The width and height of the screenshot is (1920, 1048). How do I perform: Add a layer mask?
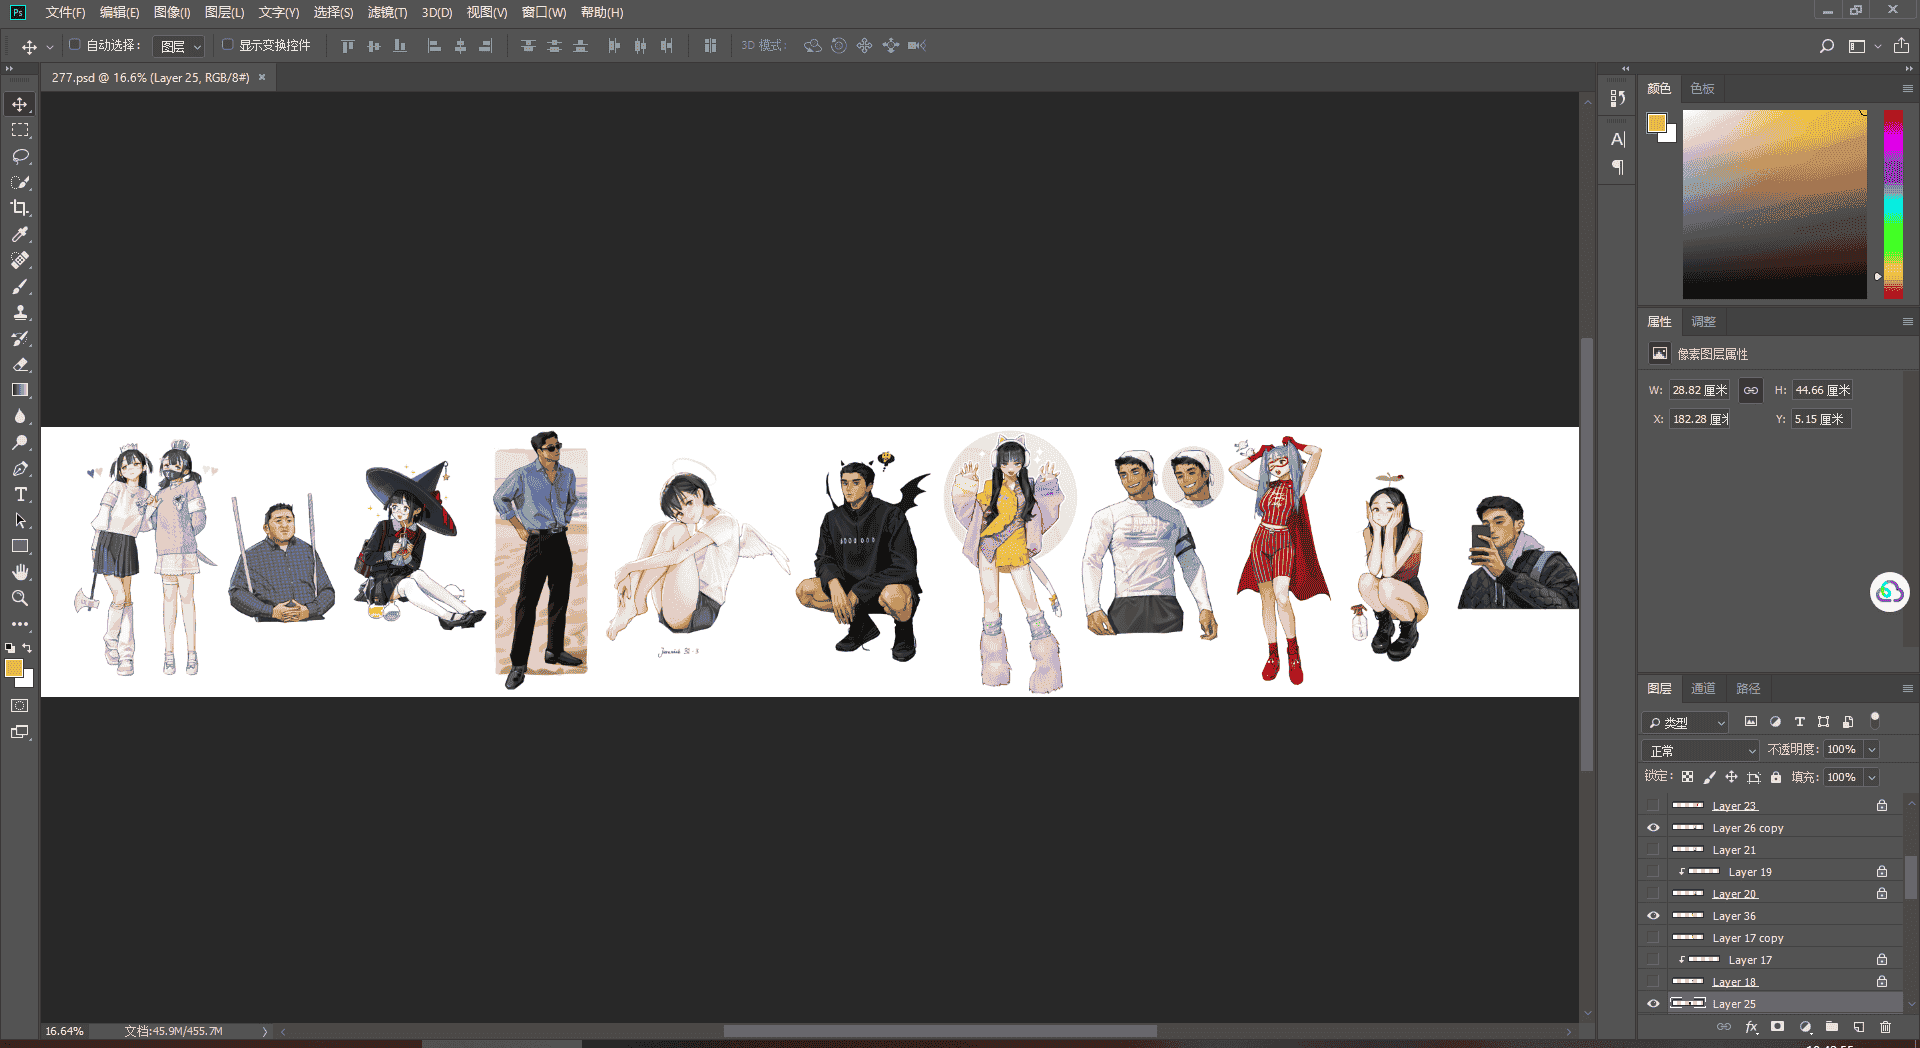click(x=1777, y=1027)
